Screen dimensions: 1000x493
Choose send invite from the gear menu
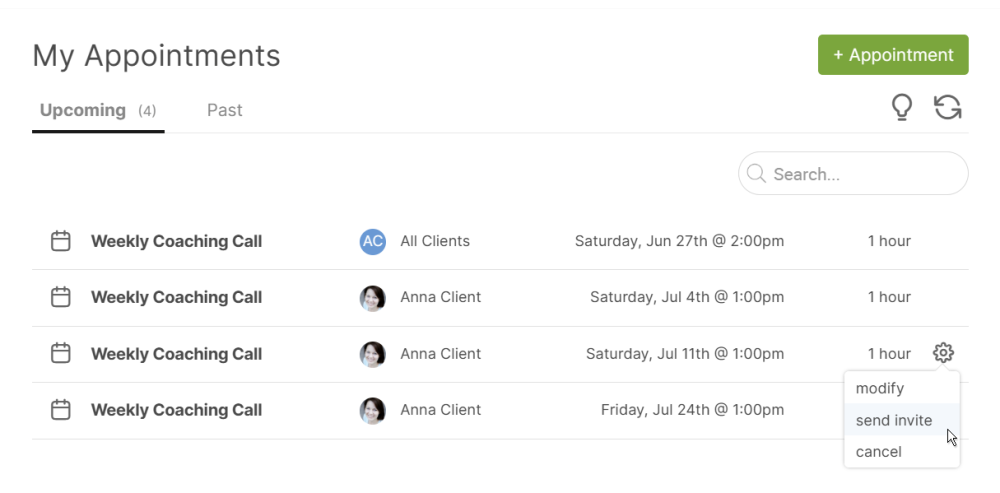[x=901, y=420]
